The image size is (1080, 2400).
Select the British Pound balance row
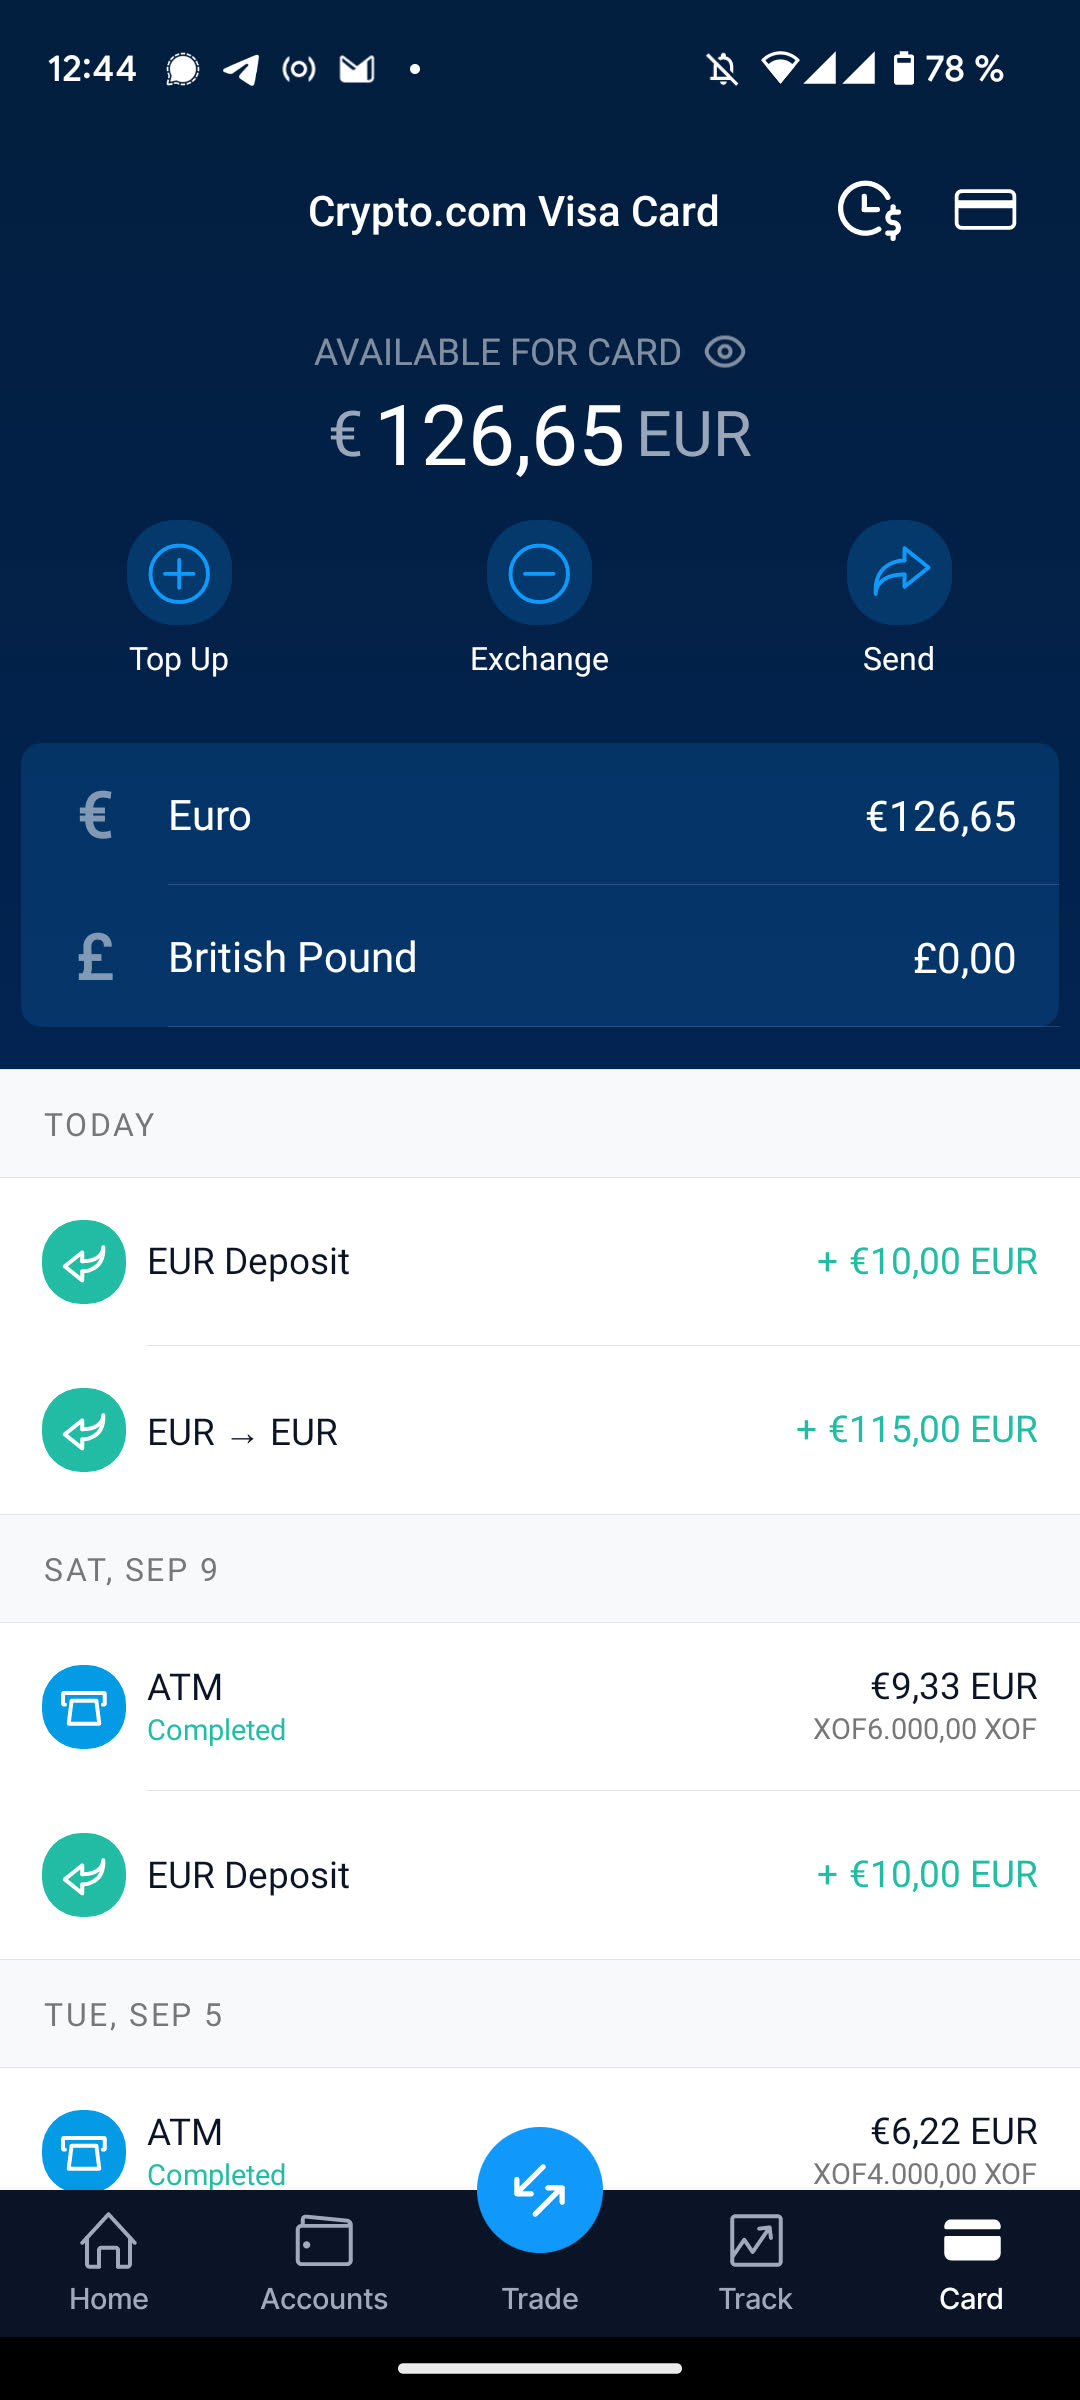540,957
